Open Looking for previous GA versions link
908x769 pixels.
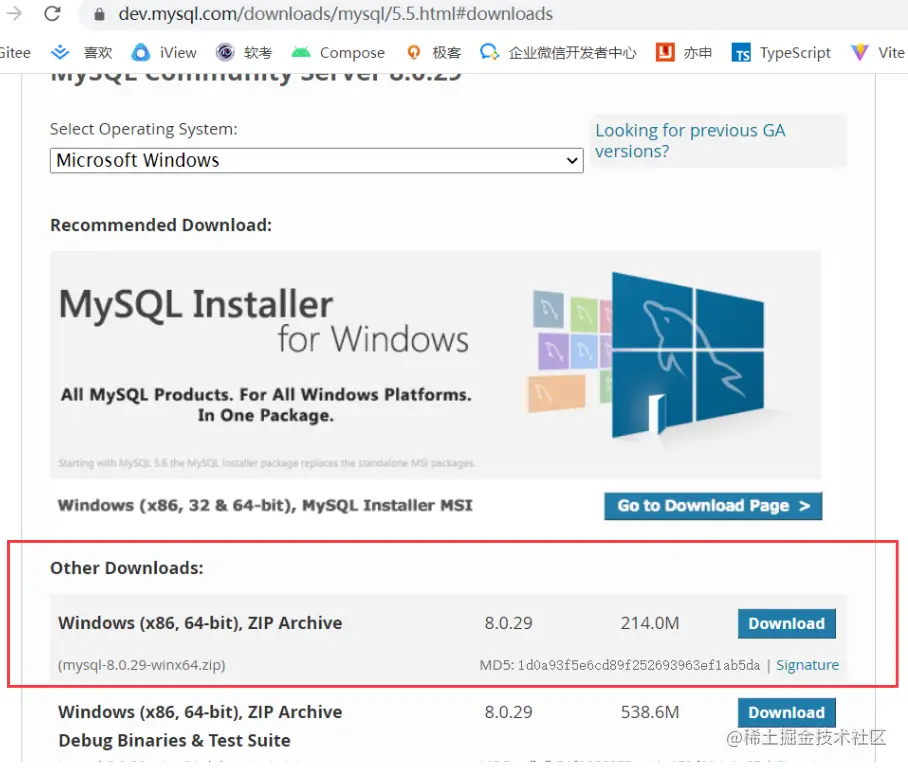click(690, 141)
